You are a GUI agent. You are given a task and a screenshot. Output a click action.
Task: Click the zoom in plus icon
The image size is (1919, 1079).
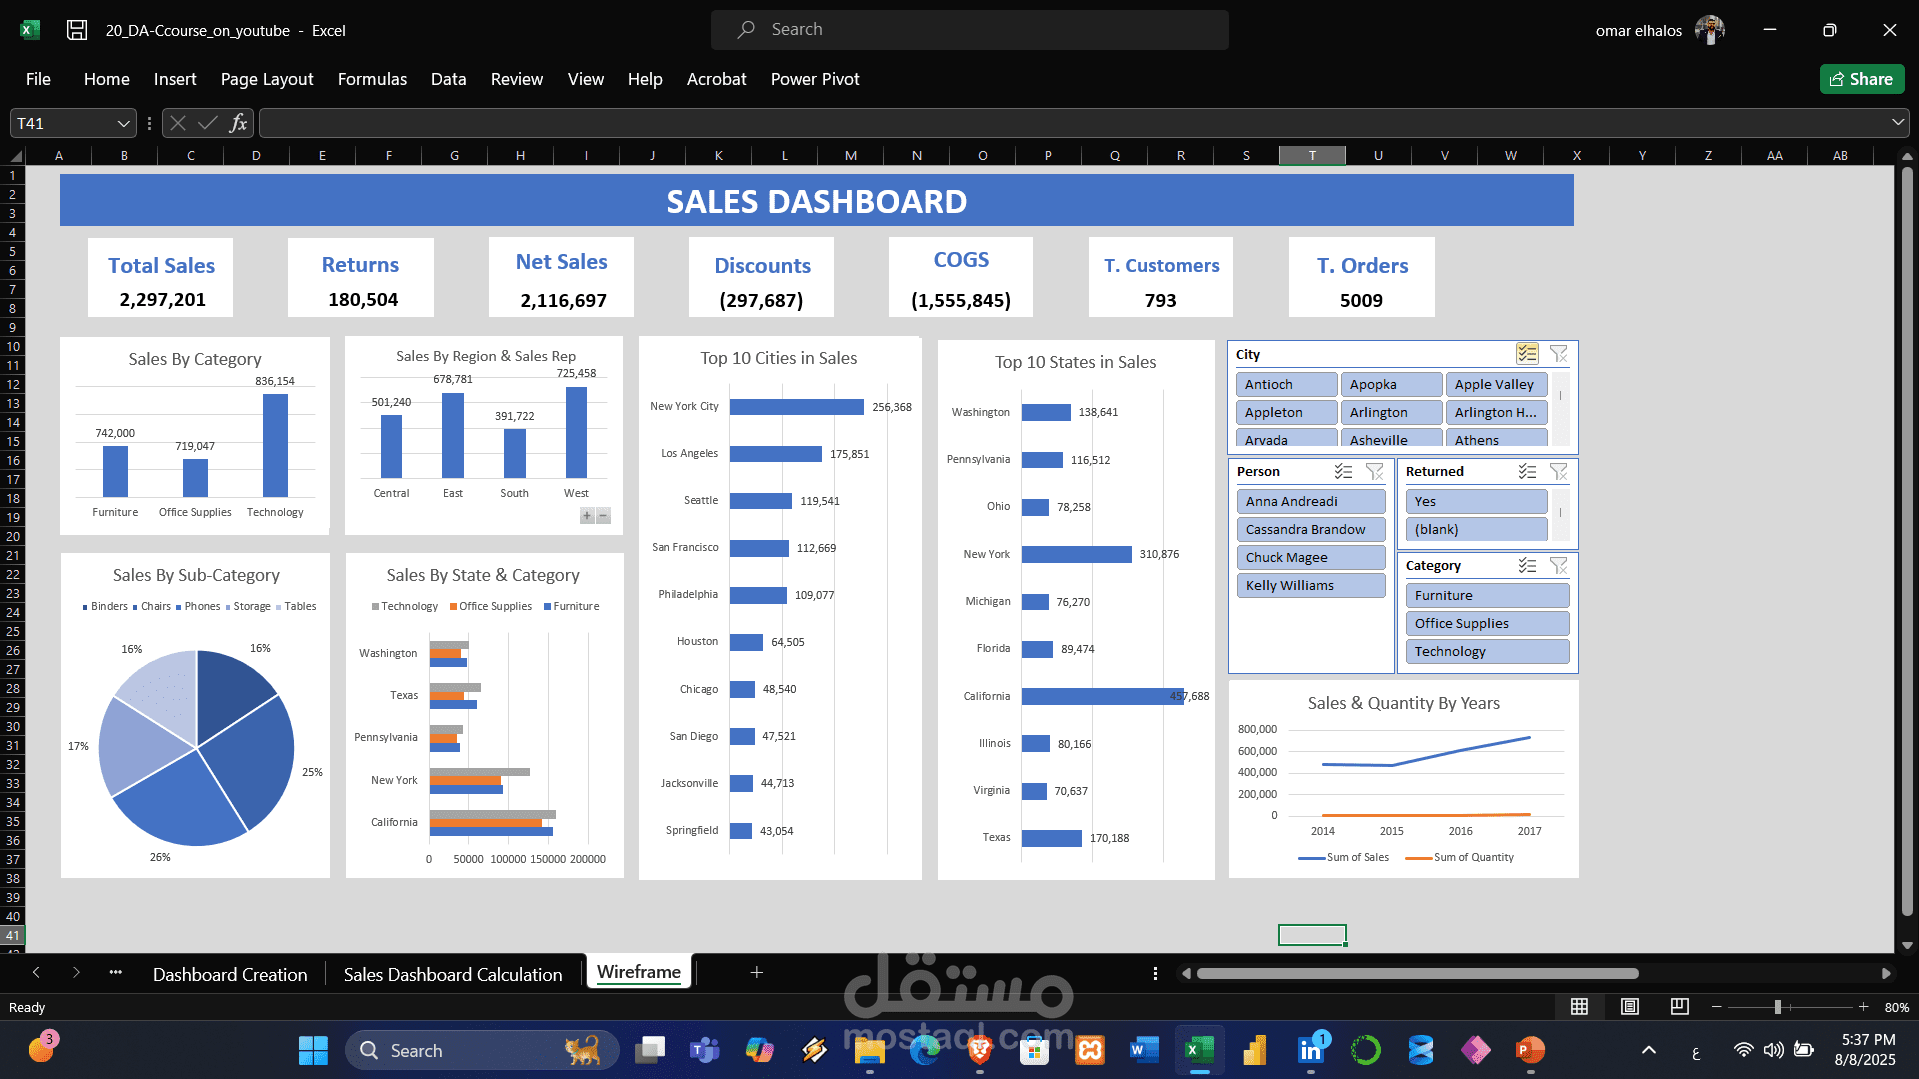click(x=1863, y=1007)
